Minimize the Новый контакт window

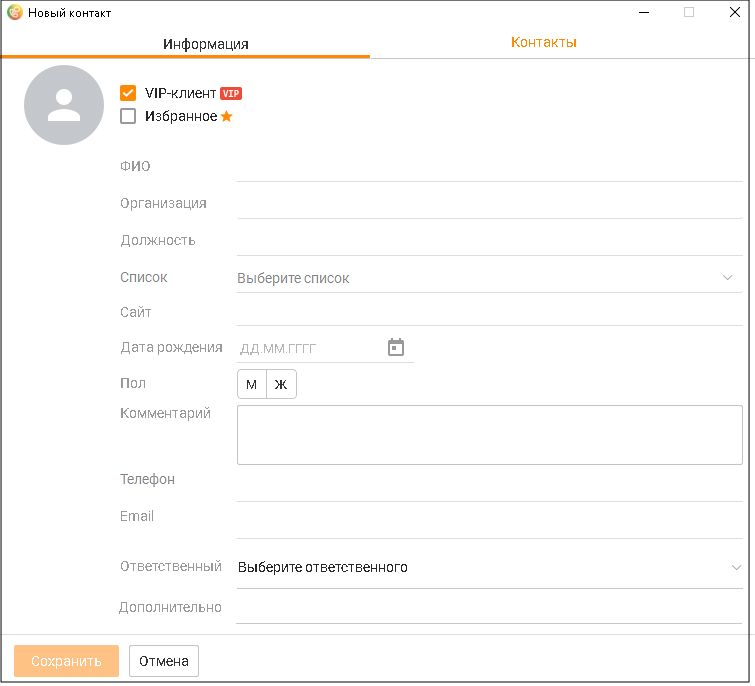[644, 13]
